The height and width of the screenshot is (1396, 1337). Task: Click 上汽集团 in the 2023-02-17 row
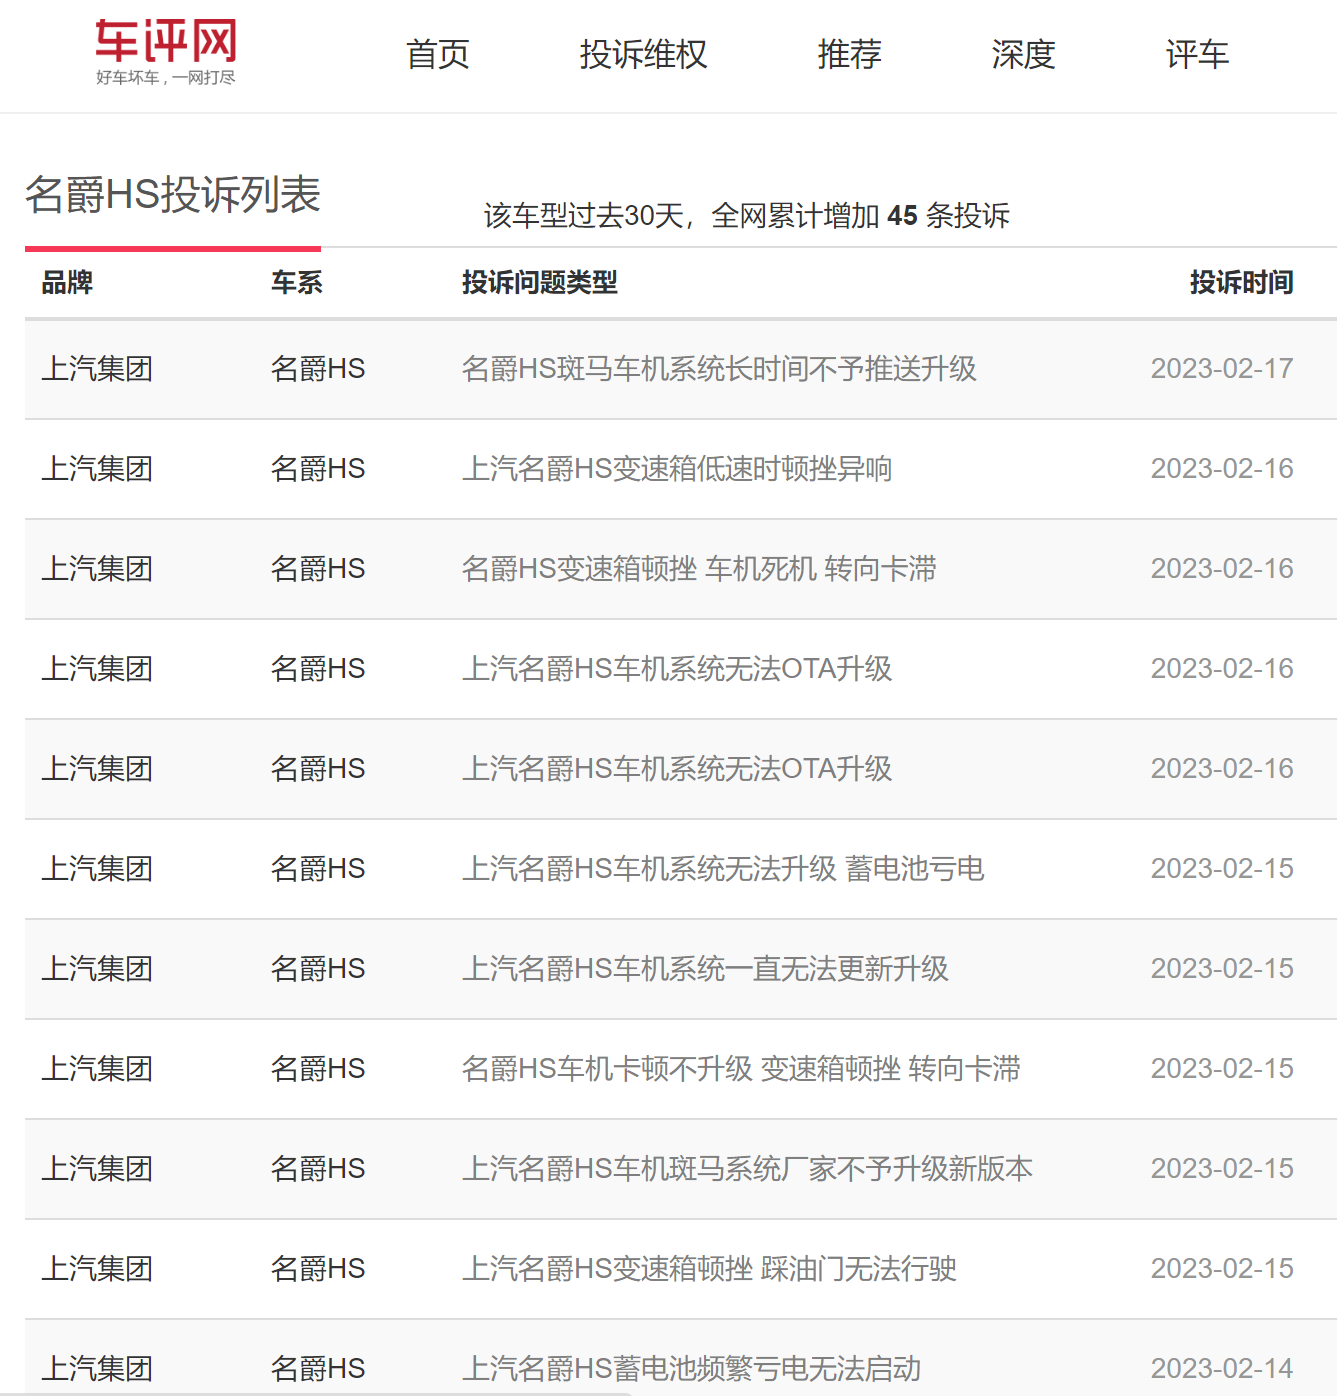pos(97,369)
